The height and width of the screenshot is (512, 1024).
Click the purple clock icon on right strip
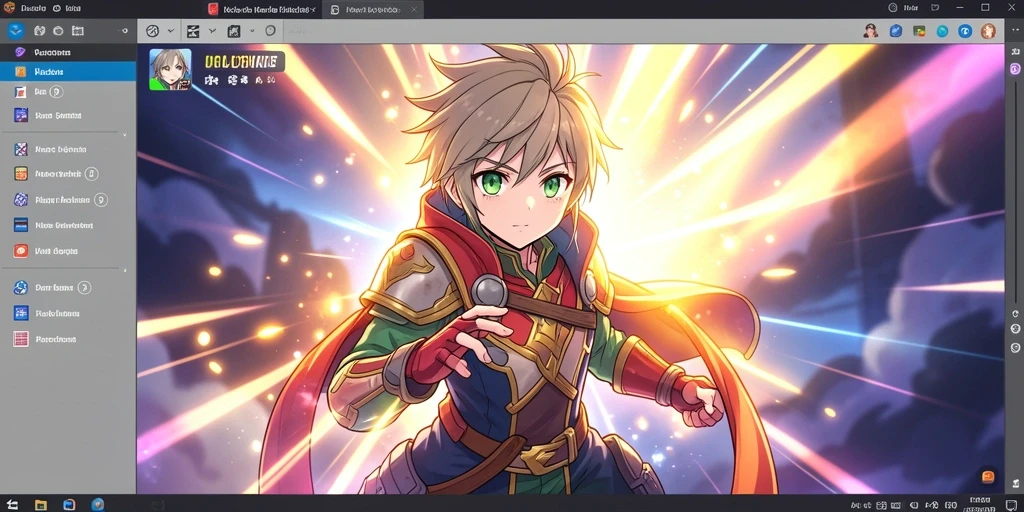click(1015, 69)
